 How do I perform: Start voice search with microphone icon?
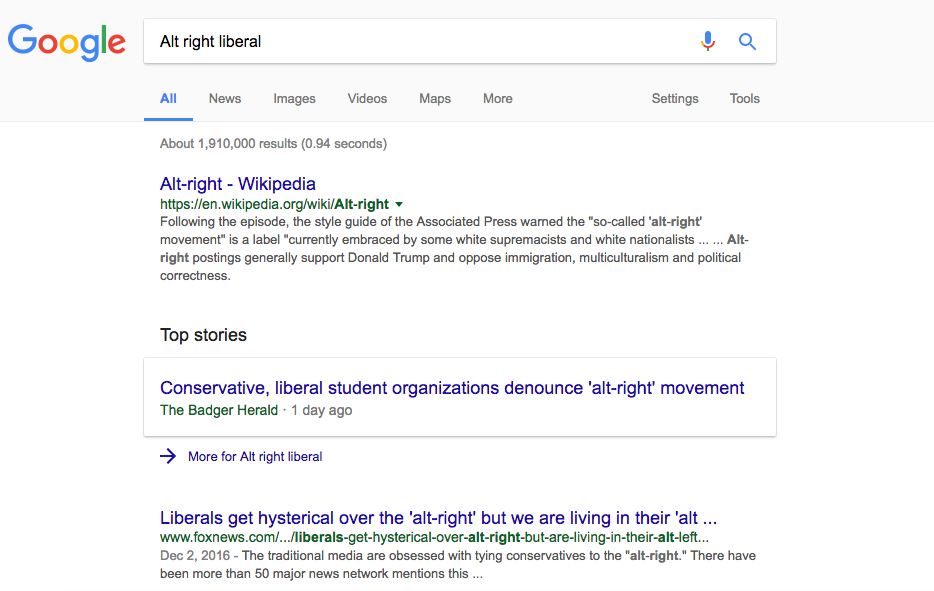pos(708,41)
